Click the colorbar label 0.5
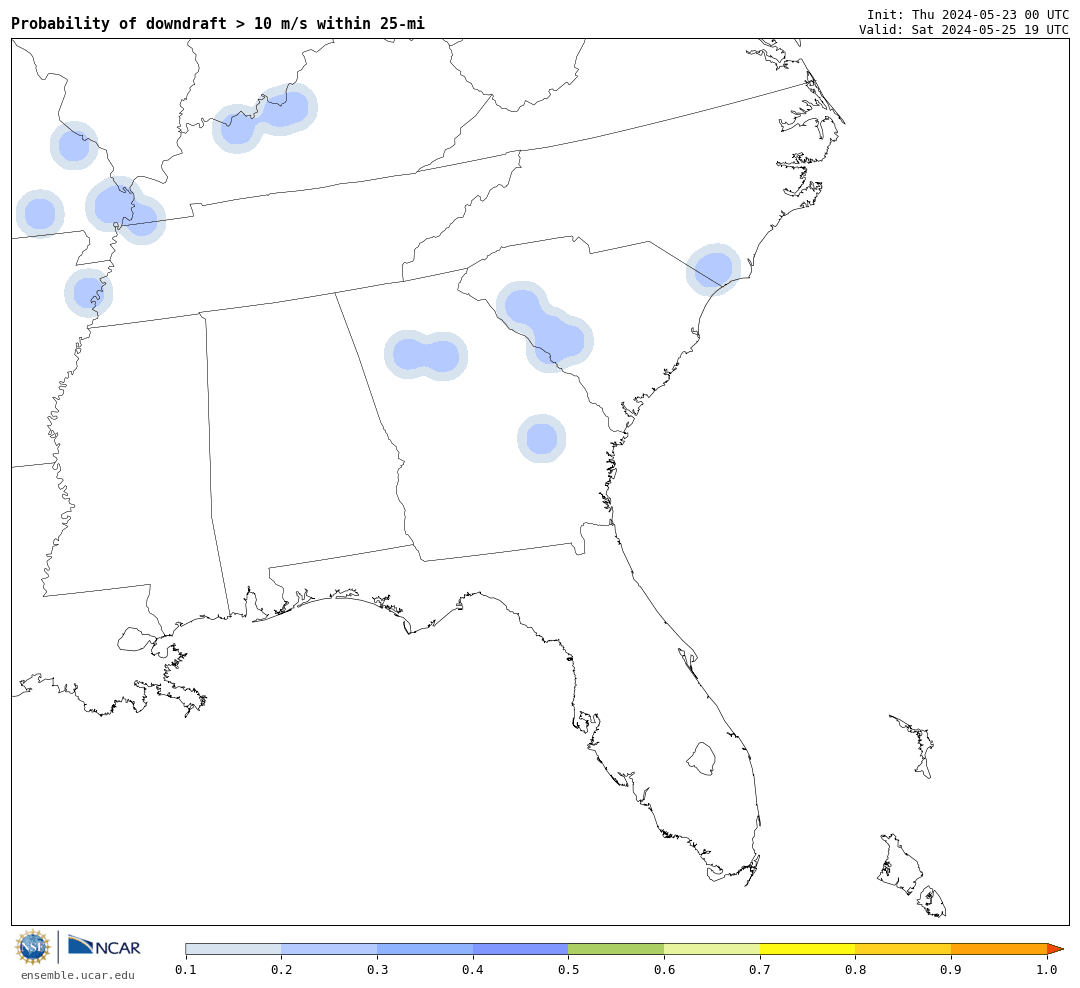Viewport: 1080px width, 988px height. [x=568, y=970]
